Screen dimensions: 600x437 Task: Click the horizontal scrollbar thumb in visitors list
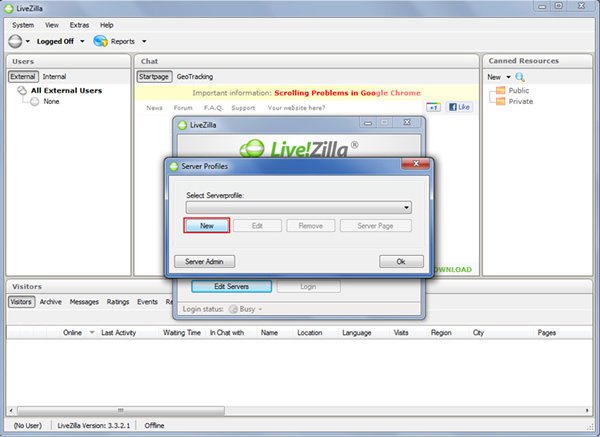coord(121,411)
